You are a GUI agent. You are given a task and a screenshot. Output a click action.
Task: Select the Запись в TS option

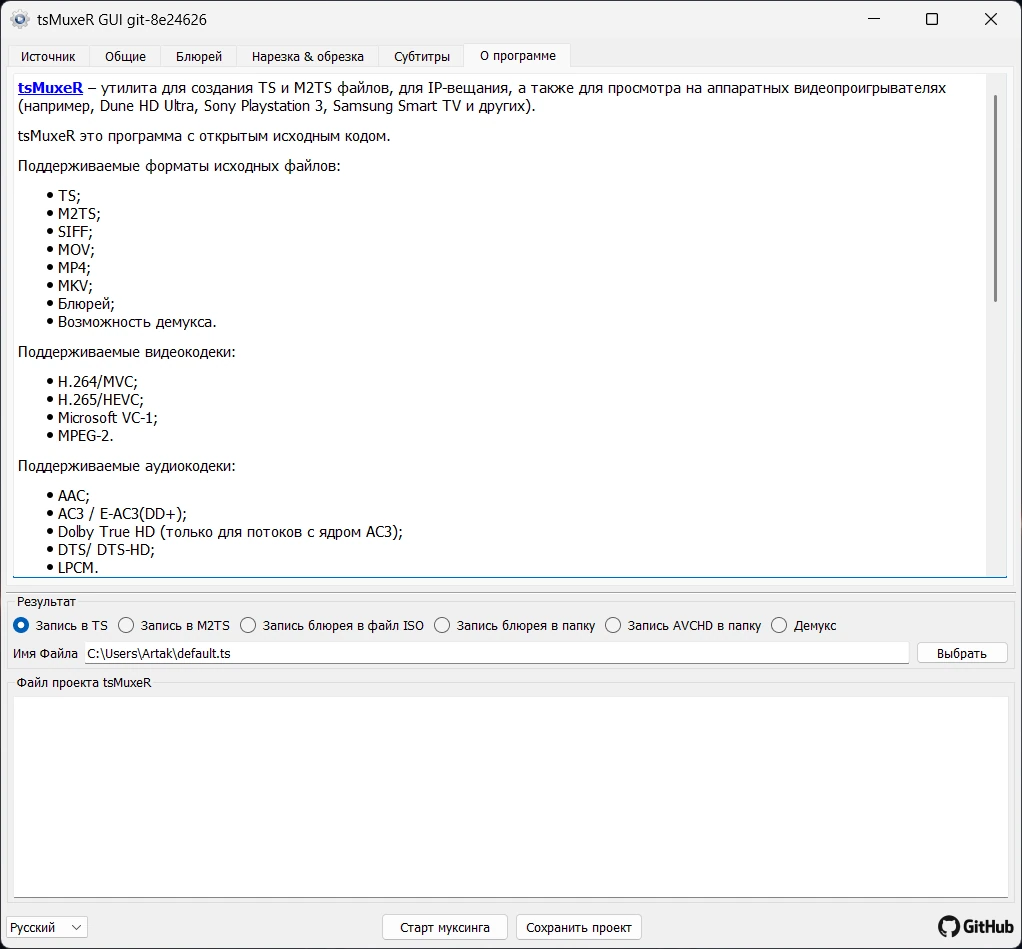pyautogui.click(x=61, y=625)
